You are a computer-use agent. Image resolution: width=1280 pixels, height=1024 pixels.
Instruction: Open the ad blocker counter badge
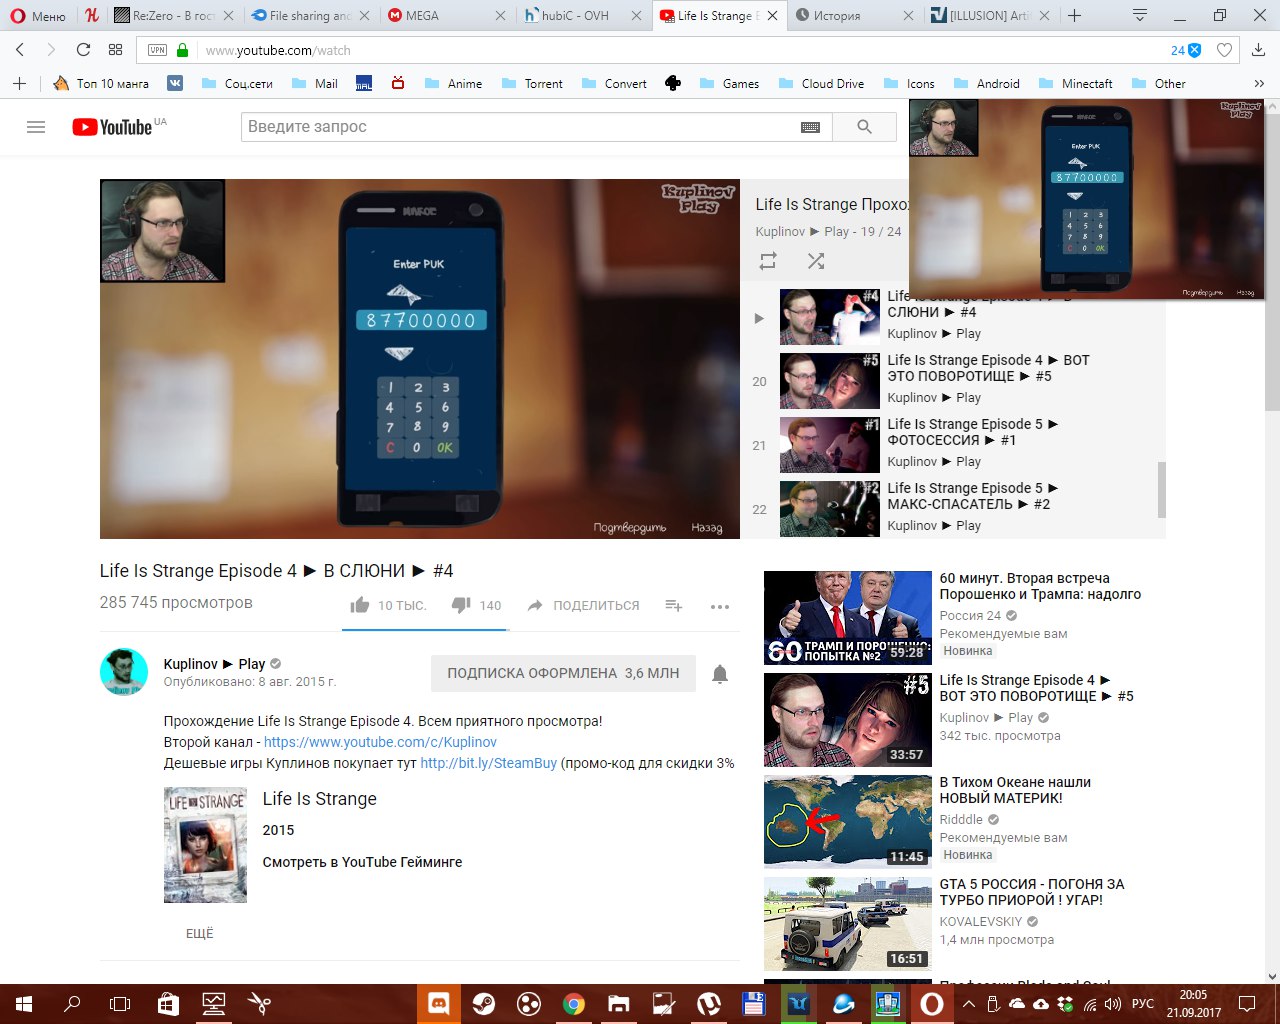coord(1185,50)
